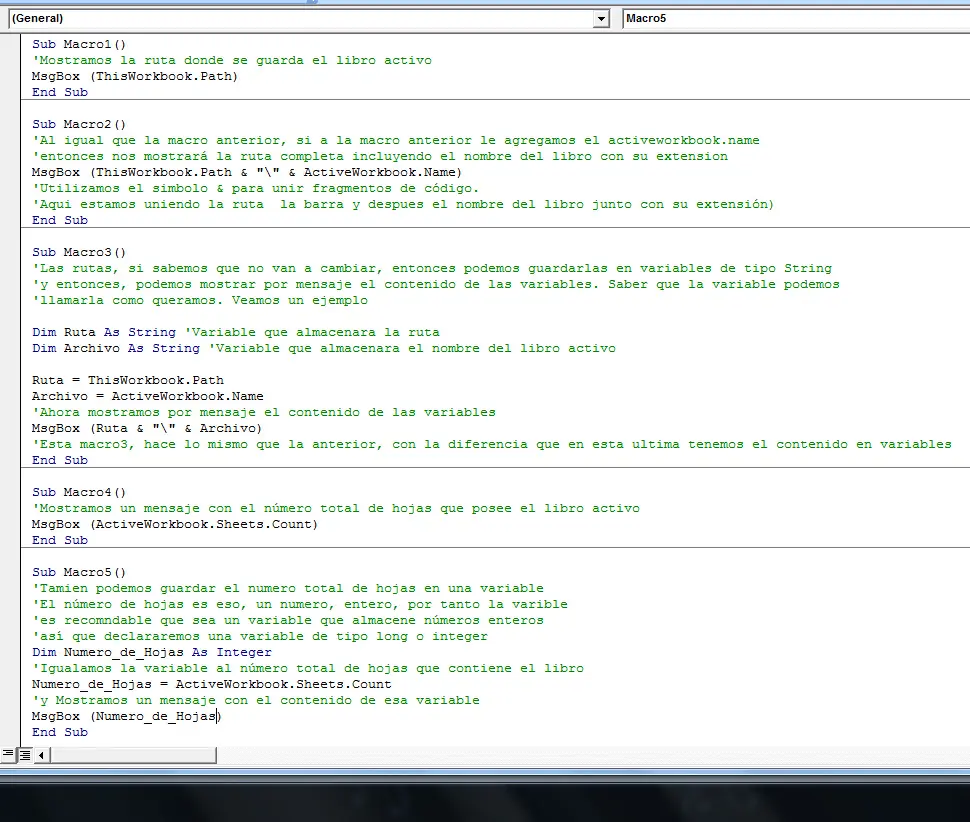Click comment 'Igualamos la variable al número total'
The height and width of the screenshot is (822, 970).
coord(307,669)
